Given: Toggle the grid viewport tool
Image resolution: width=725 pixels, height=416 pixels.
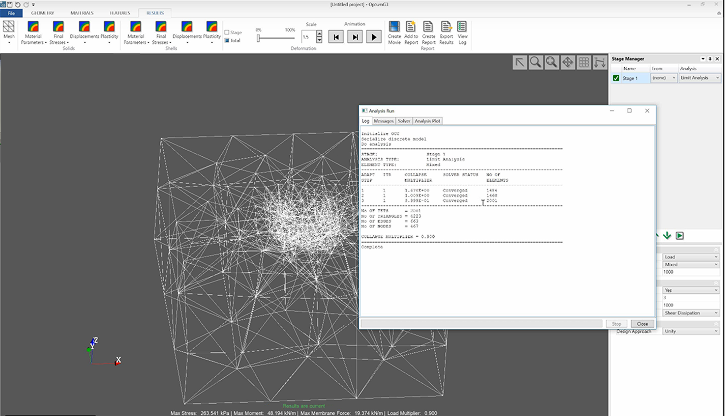Looking at the screenshot, I should [x=584, y=62].
